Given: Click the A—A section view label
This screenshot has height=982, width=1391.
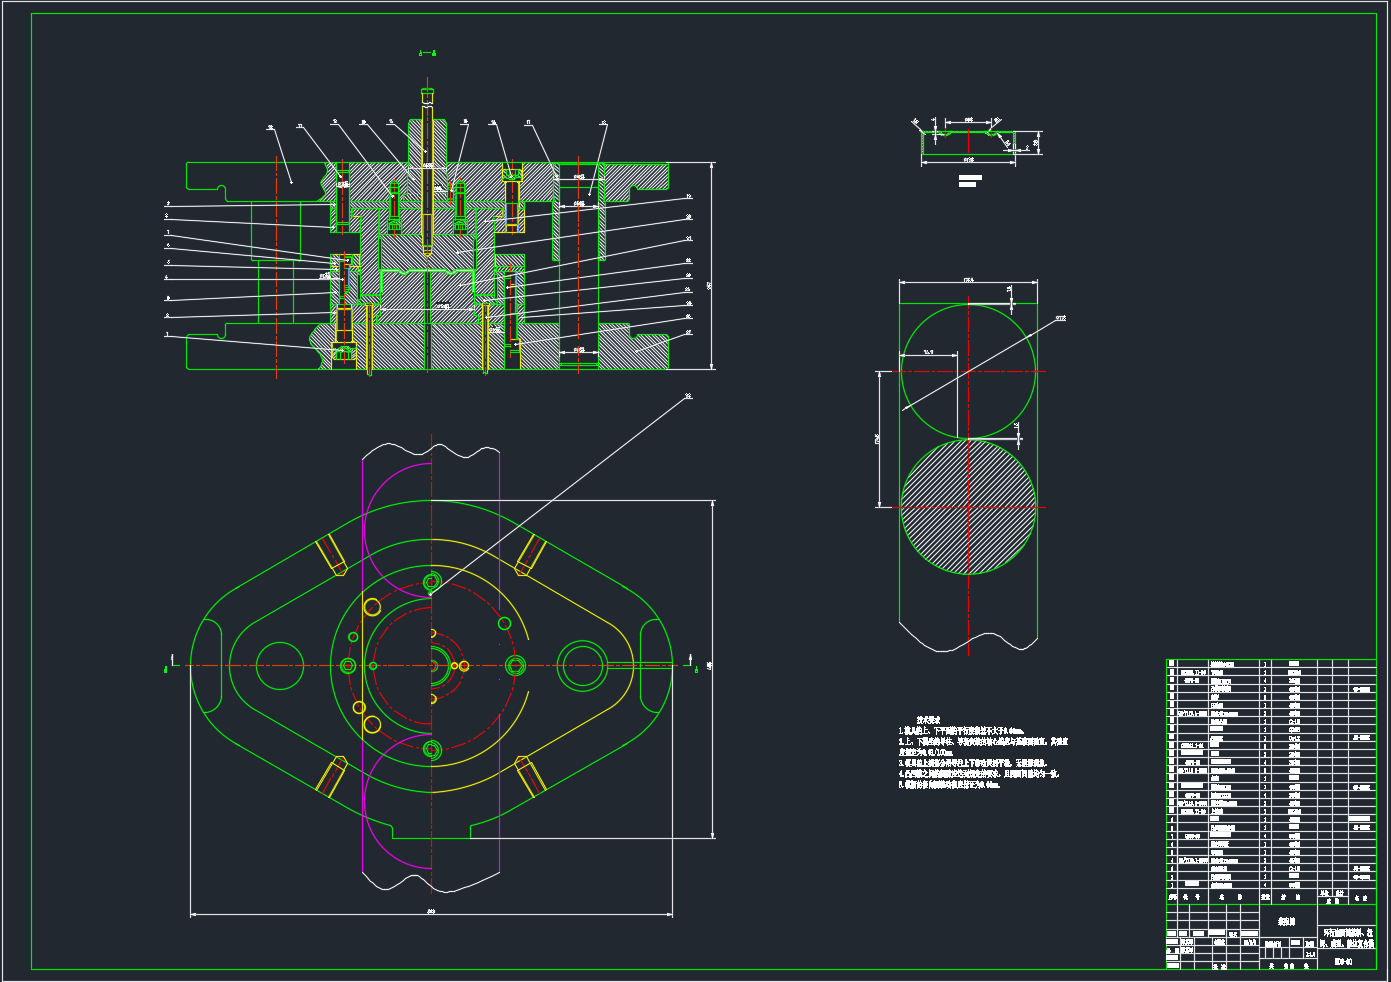Looking at the screenshot, I should pos(427,53).
